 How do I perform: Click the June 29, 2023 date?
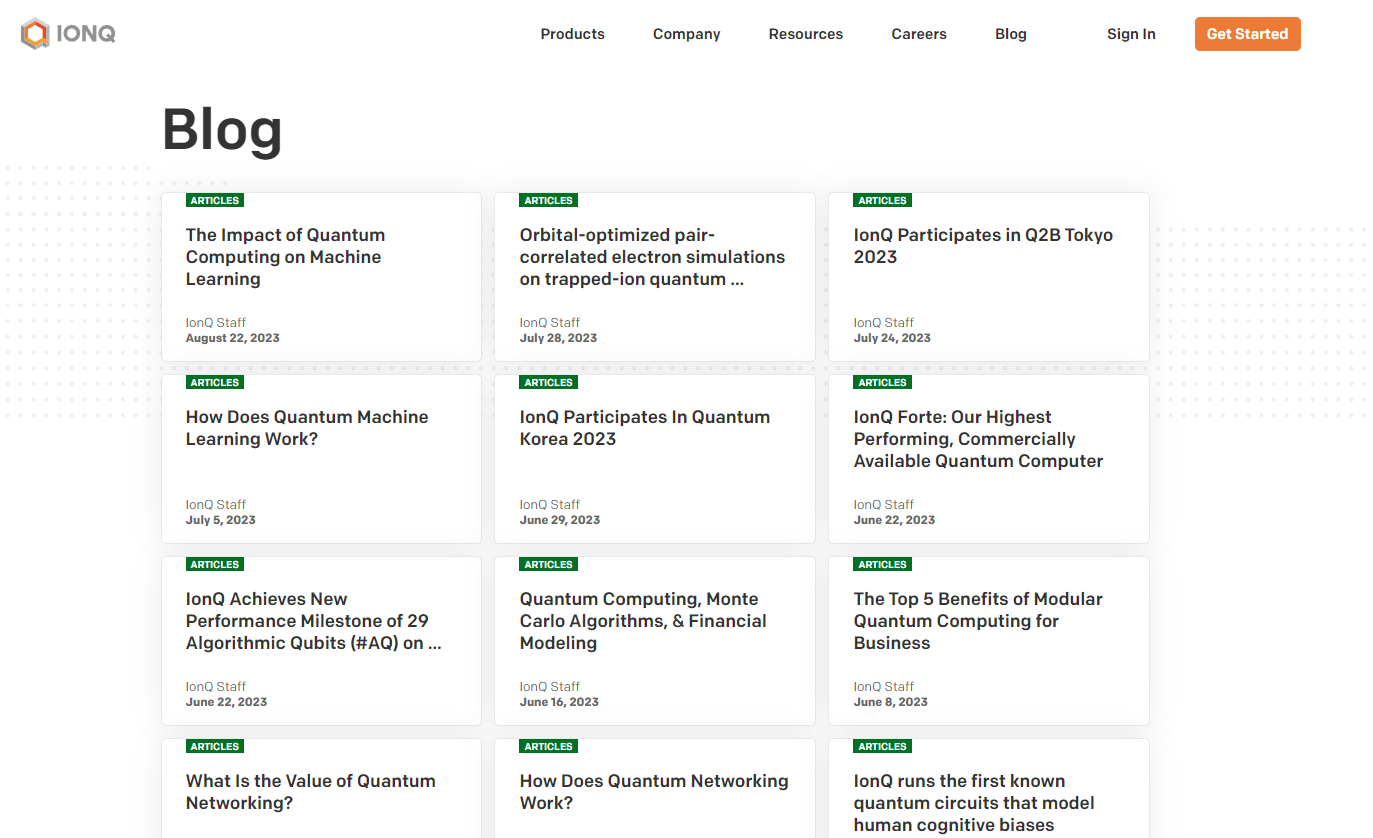coord(560,520)
